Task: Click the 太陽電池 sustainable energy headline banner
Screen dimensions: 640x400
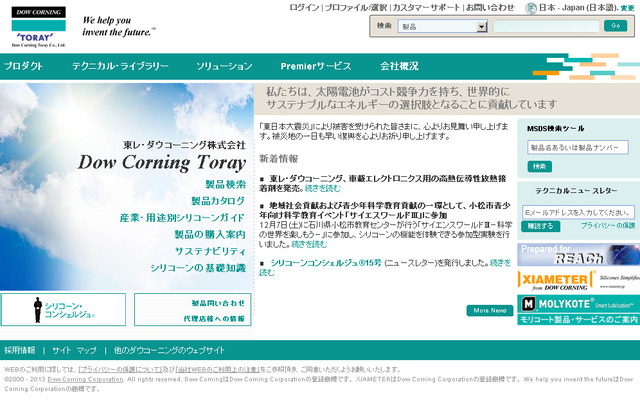Action: [x=447, y=98]
